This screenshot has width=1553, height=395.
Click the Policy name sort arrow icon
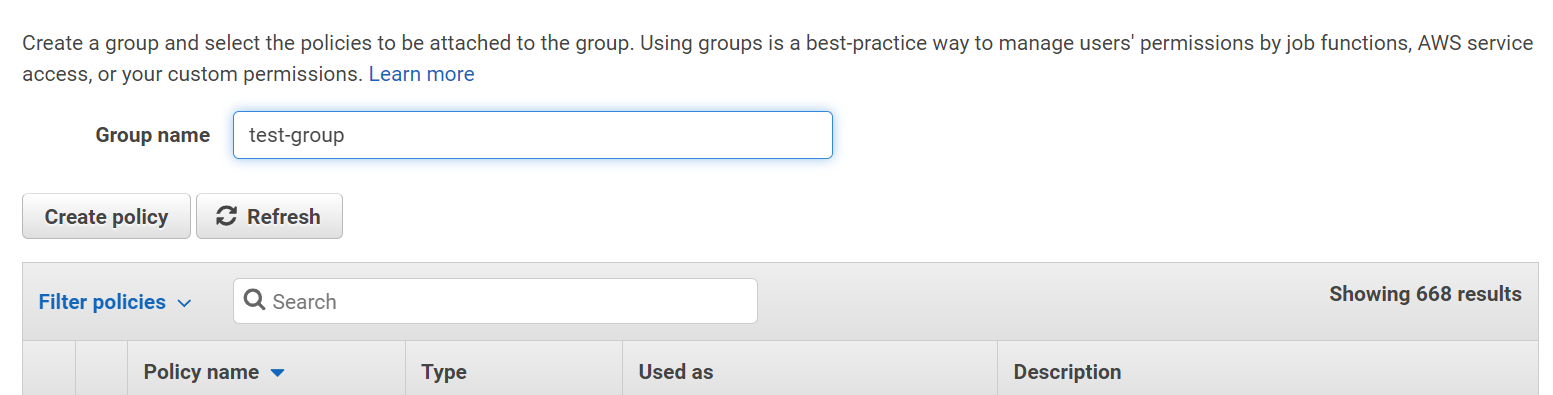pos(278,373)
